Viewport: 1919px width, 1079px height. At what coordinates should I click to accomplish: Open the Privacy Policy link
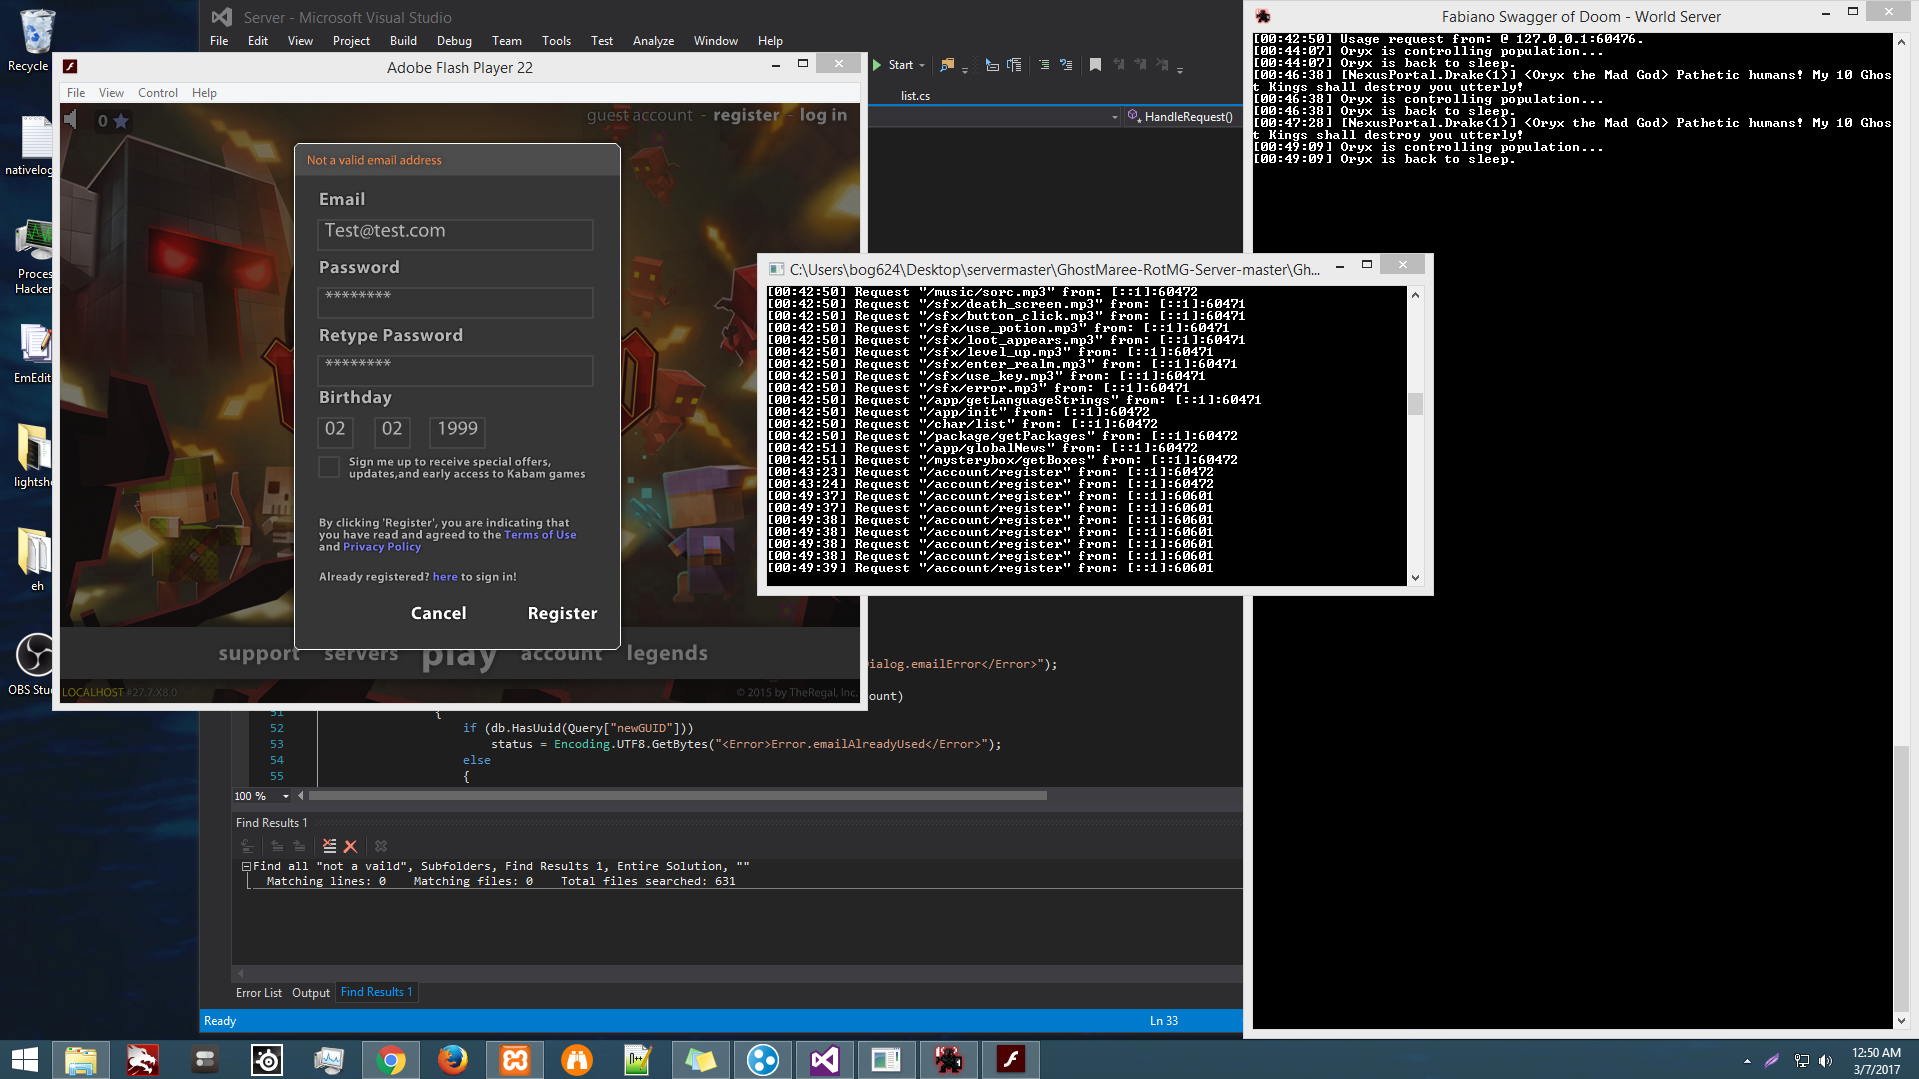point(382,547)
